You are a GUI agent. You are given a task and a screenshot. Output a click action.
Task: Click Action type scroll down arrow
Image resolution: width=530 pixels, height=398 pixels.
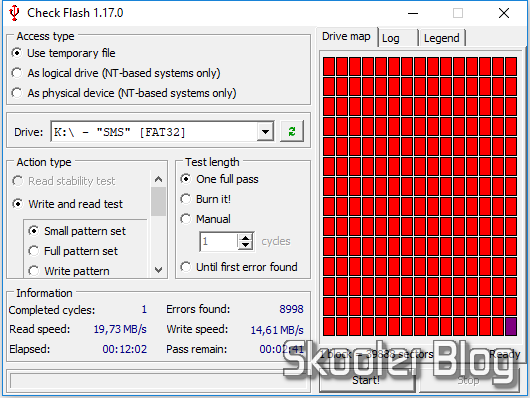click(x=158, y=270)
